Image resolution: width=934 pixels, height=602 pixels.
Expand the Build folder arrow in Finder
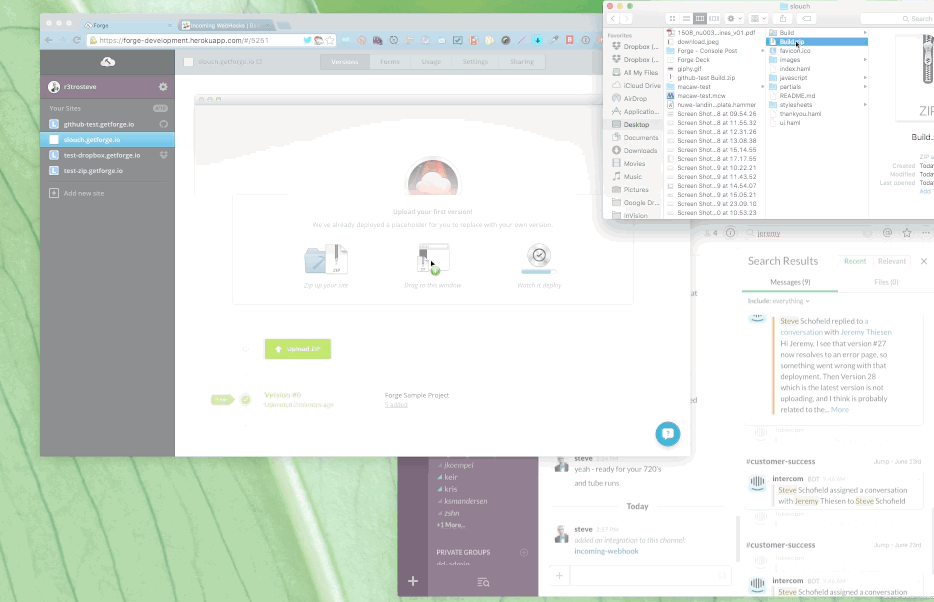pos(865,33)
